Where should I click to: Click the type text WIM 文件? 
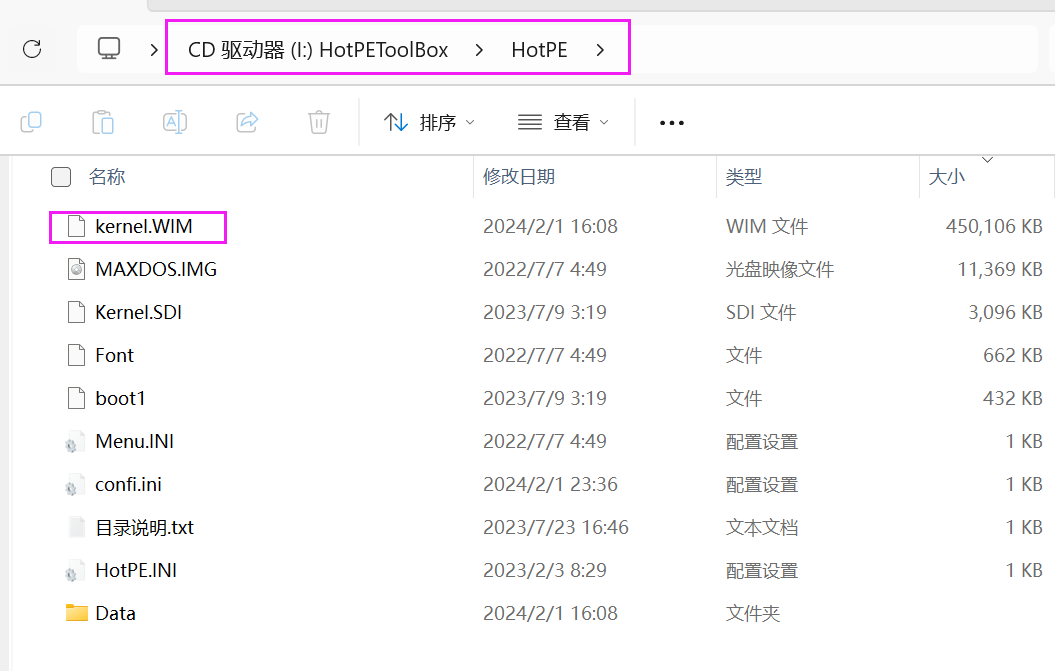(x=767, y=227)
